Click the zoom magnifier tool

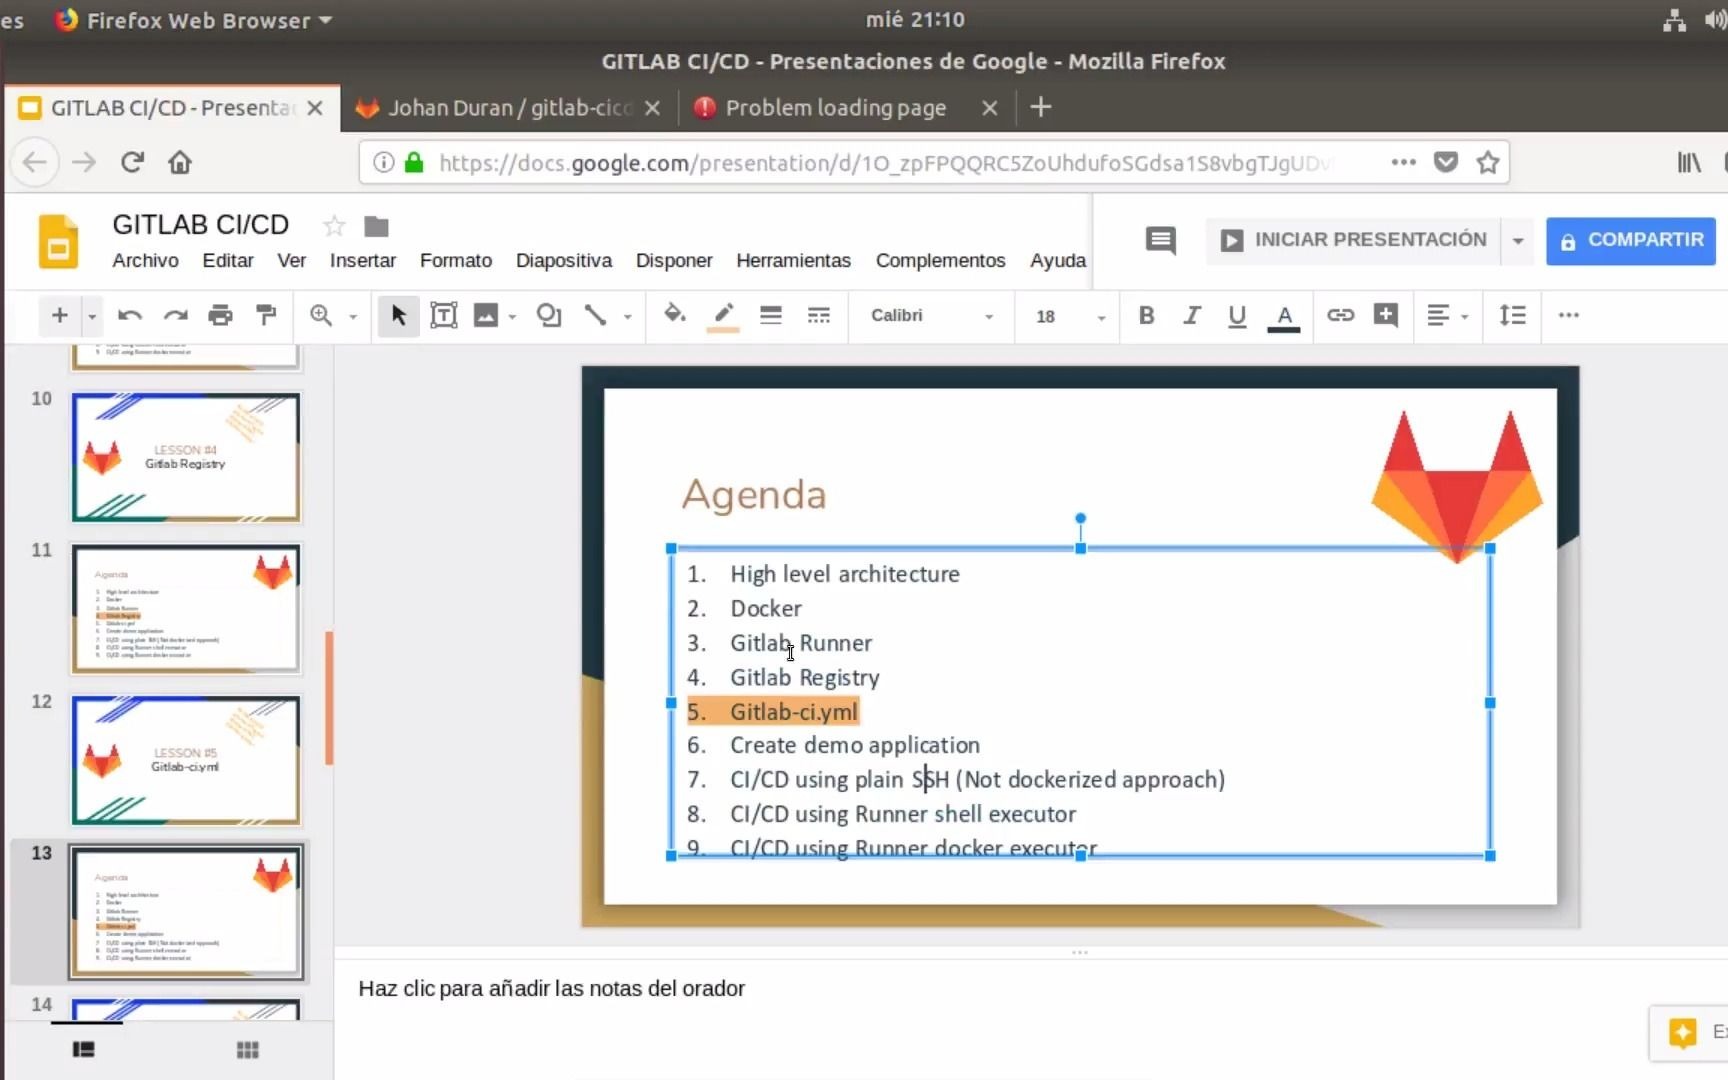click(321, 316)
